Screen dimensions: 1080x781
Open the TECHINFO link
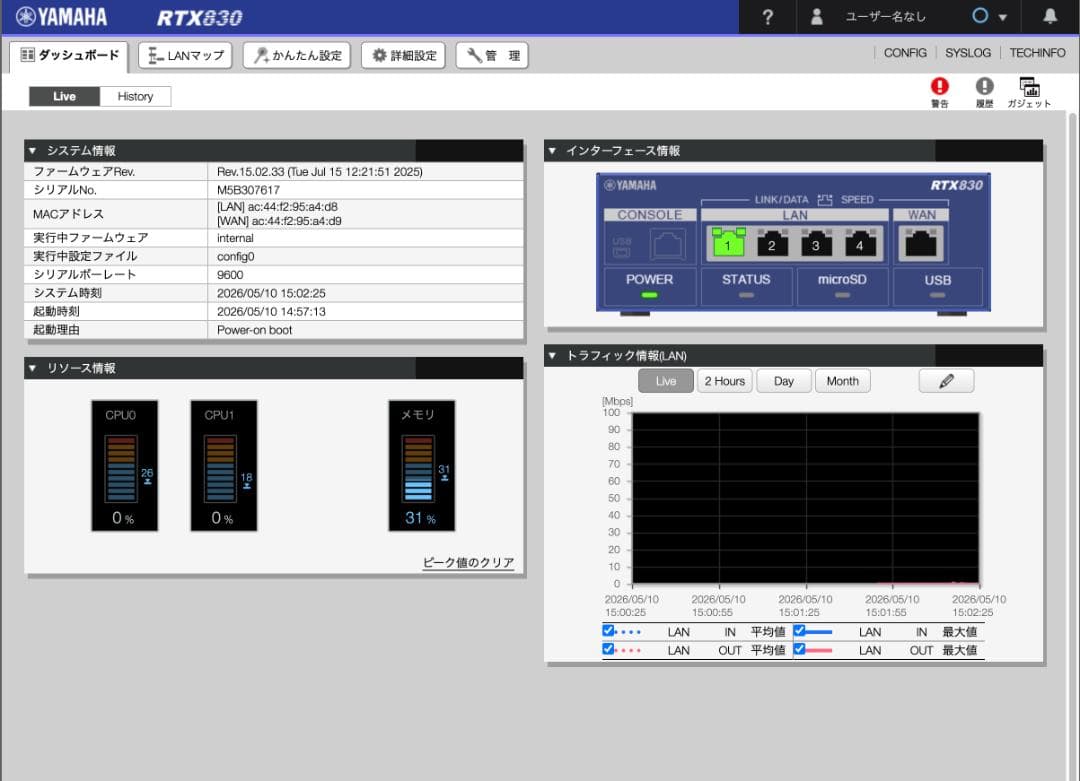[1037, 53]
